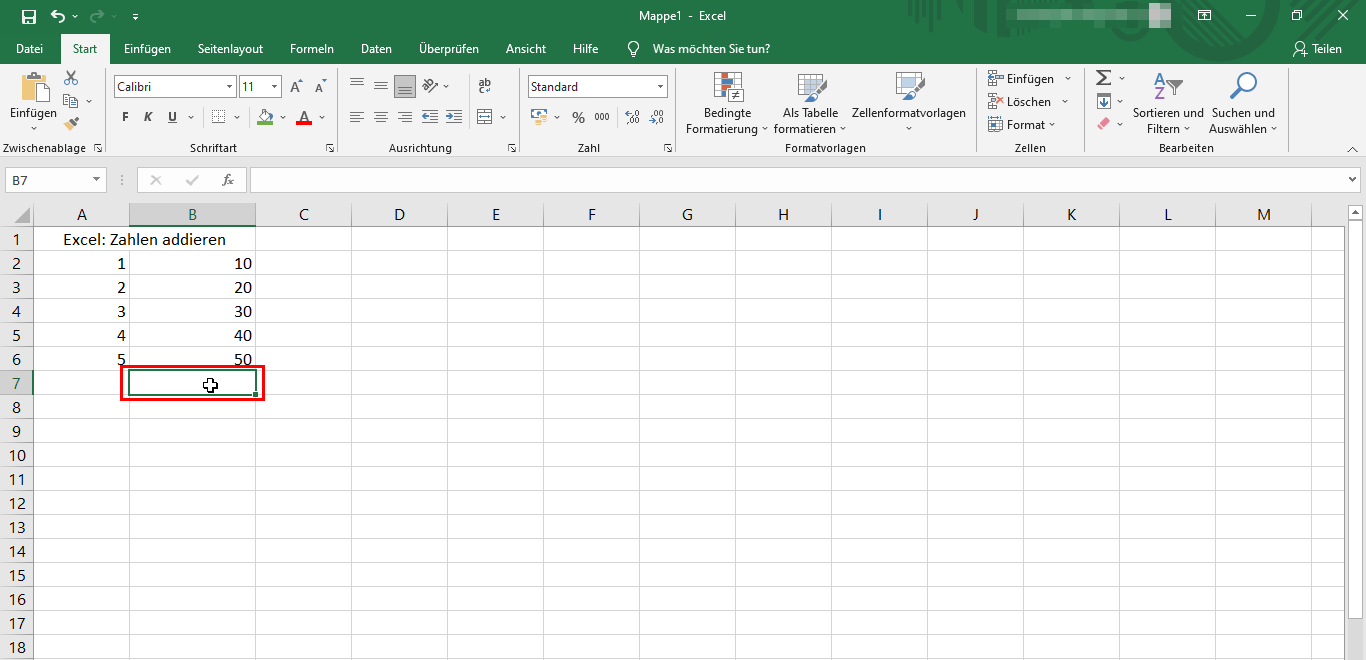Image resolution: width=1366 pixels, height=660 pixels.
Task: Open Zellenformatvorlagen gallery
Action: pyautogui.click(x=909, y=104)
